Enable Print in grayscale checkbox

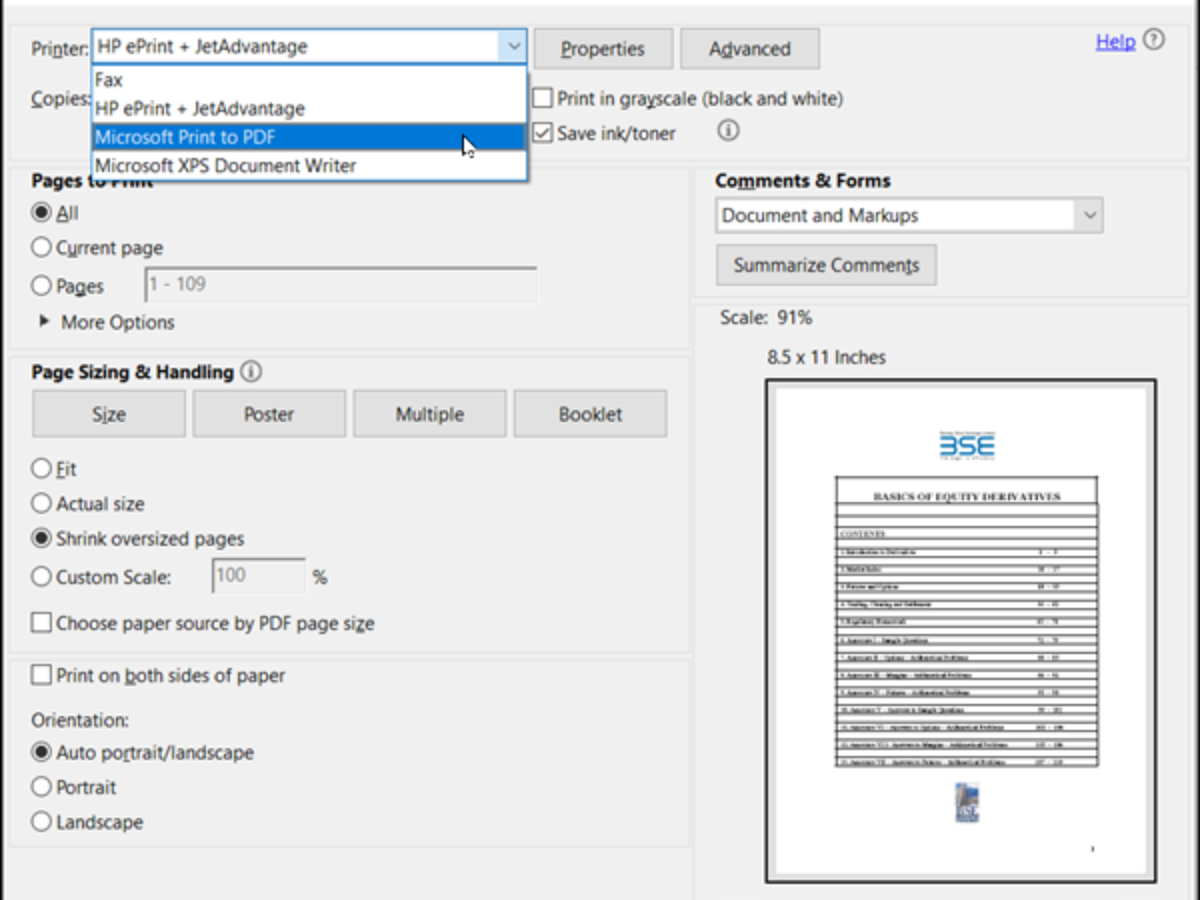point(542,98)
